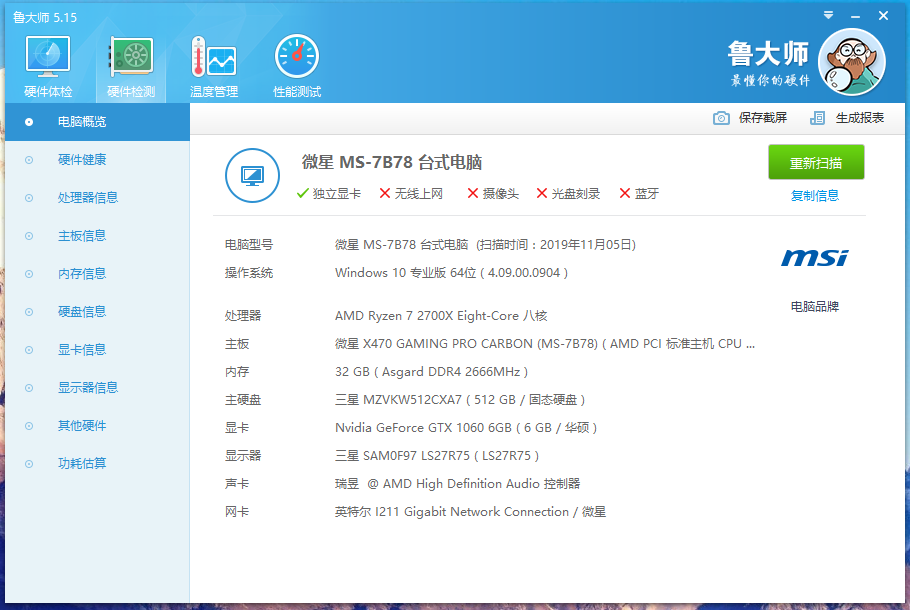Click the heading 微星 MS-7B78 台式电脑
910x610 pixels.
[x=392, y=163]
